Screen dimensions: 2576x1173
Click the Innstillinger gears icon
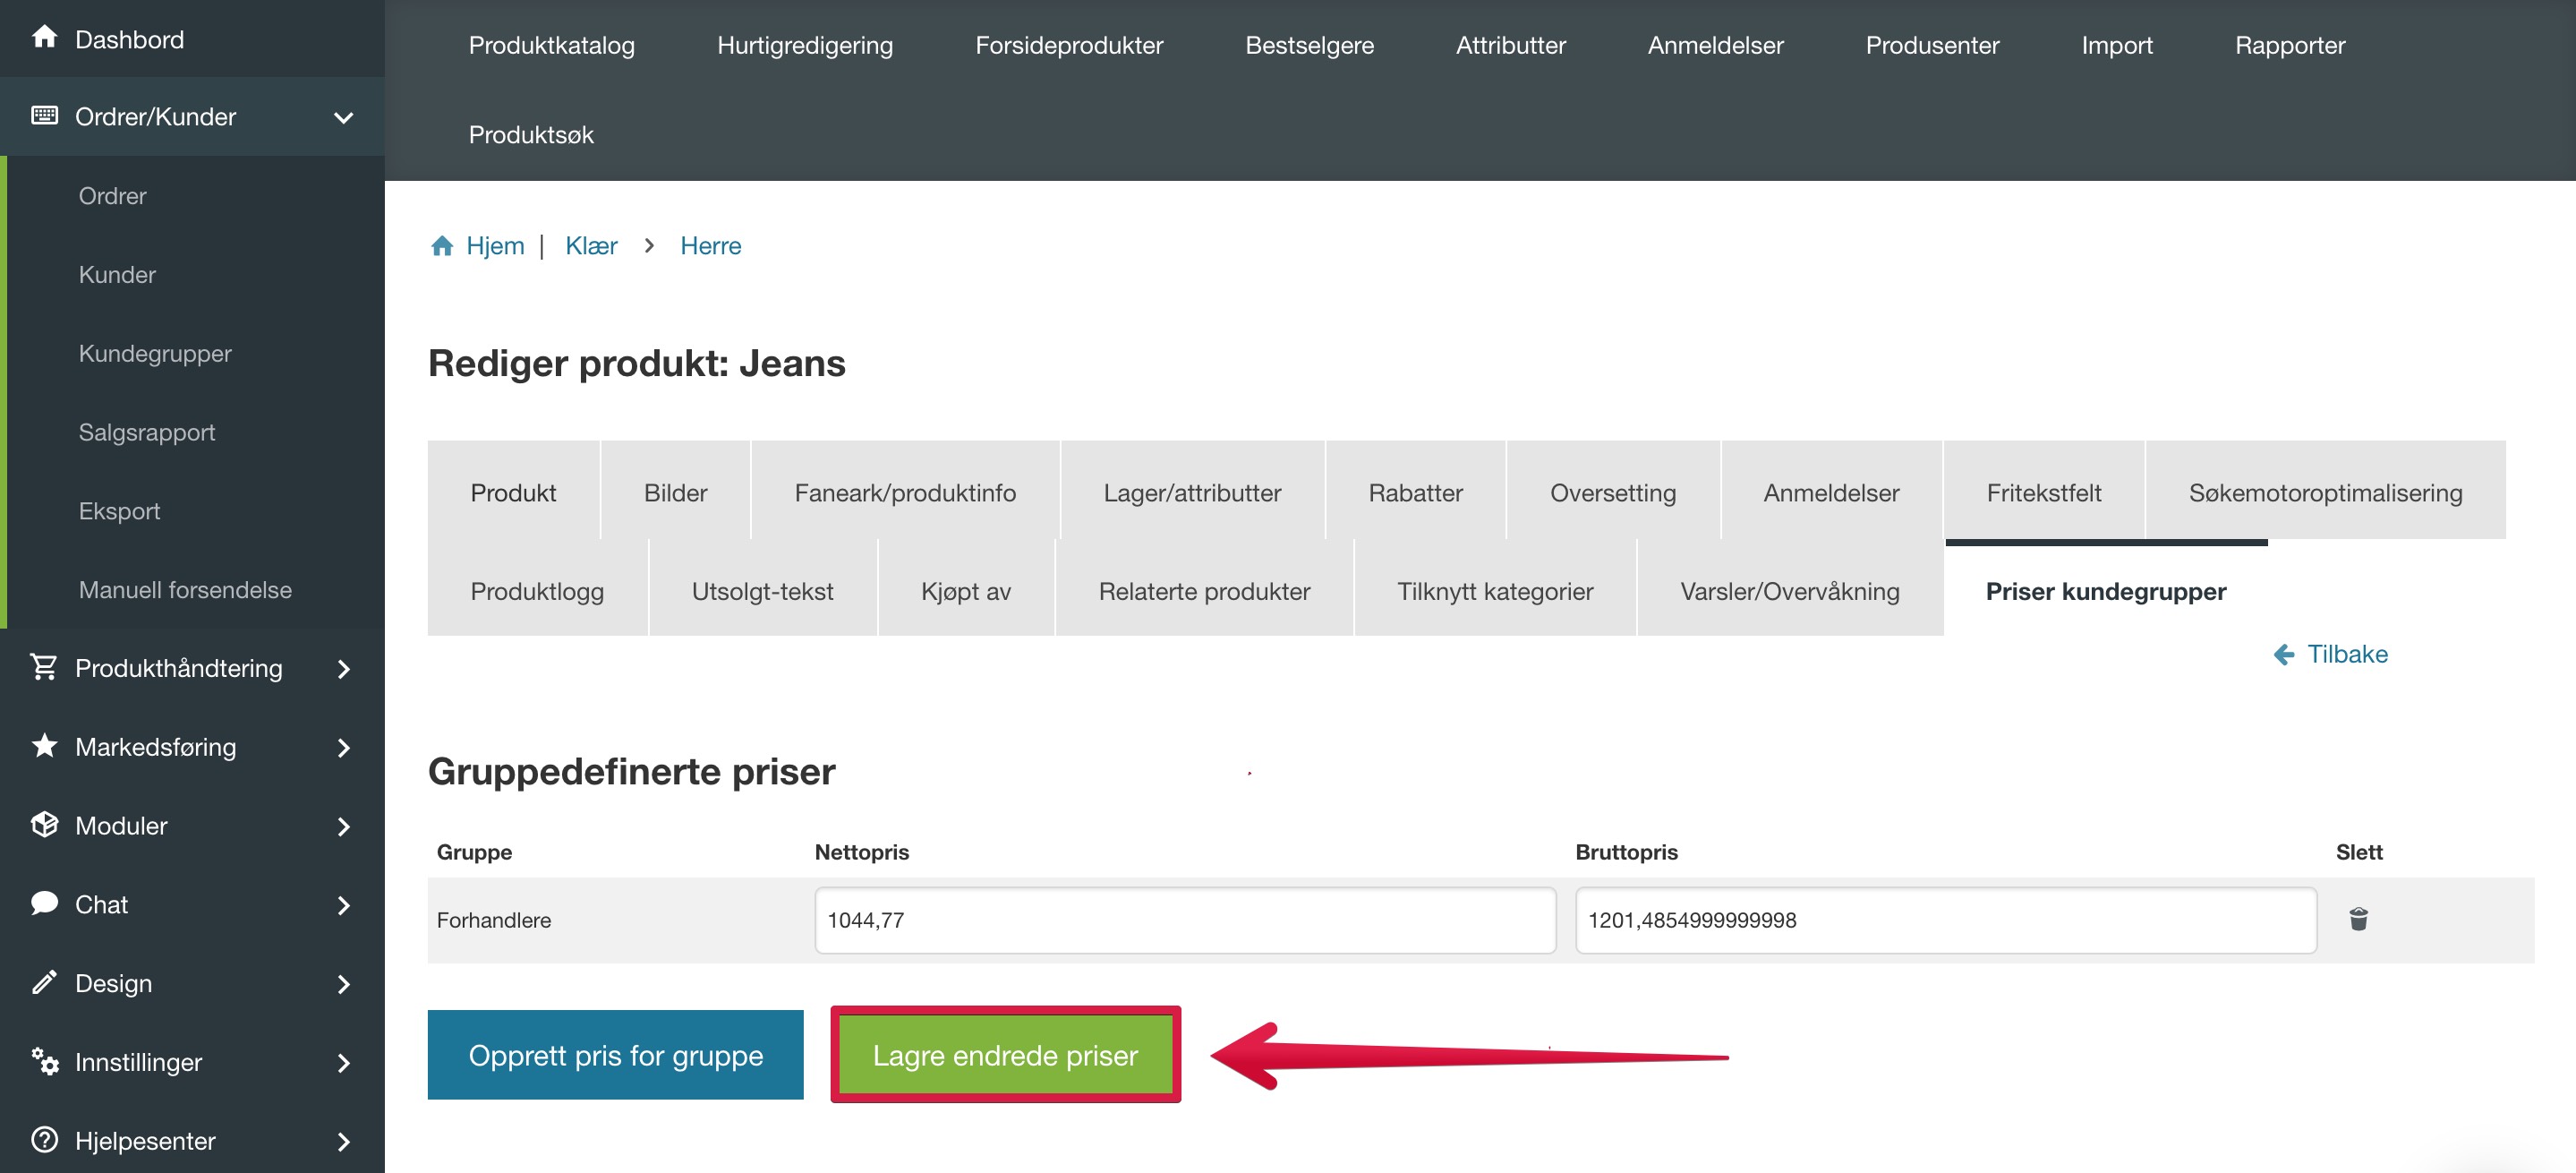point(44,1060)
